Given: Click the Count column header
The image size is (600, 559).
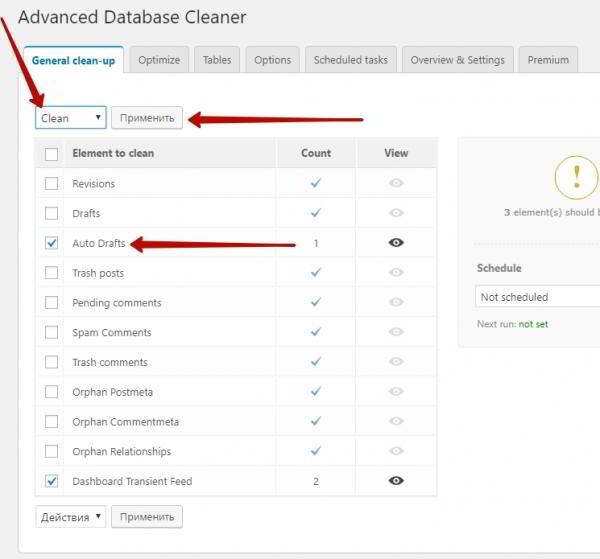Looking at the screenshot, I should point(316,153).
